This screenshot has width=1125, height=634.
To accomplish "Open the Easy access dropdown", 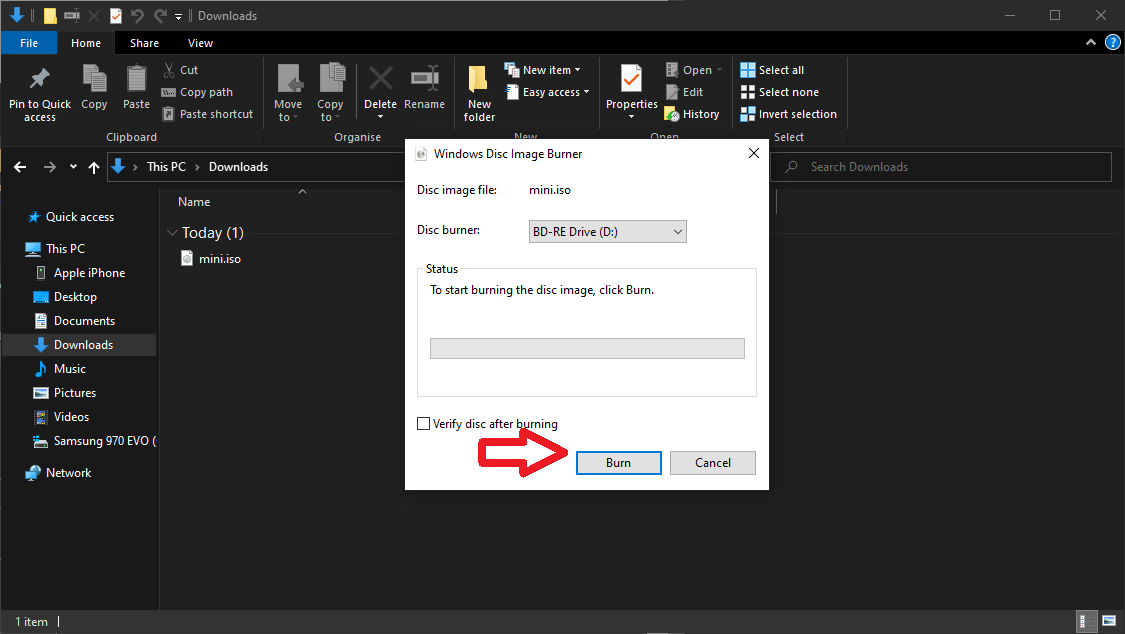I will tap(547, 92).
